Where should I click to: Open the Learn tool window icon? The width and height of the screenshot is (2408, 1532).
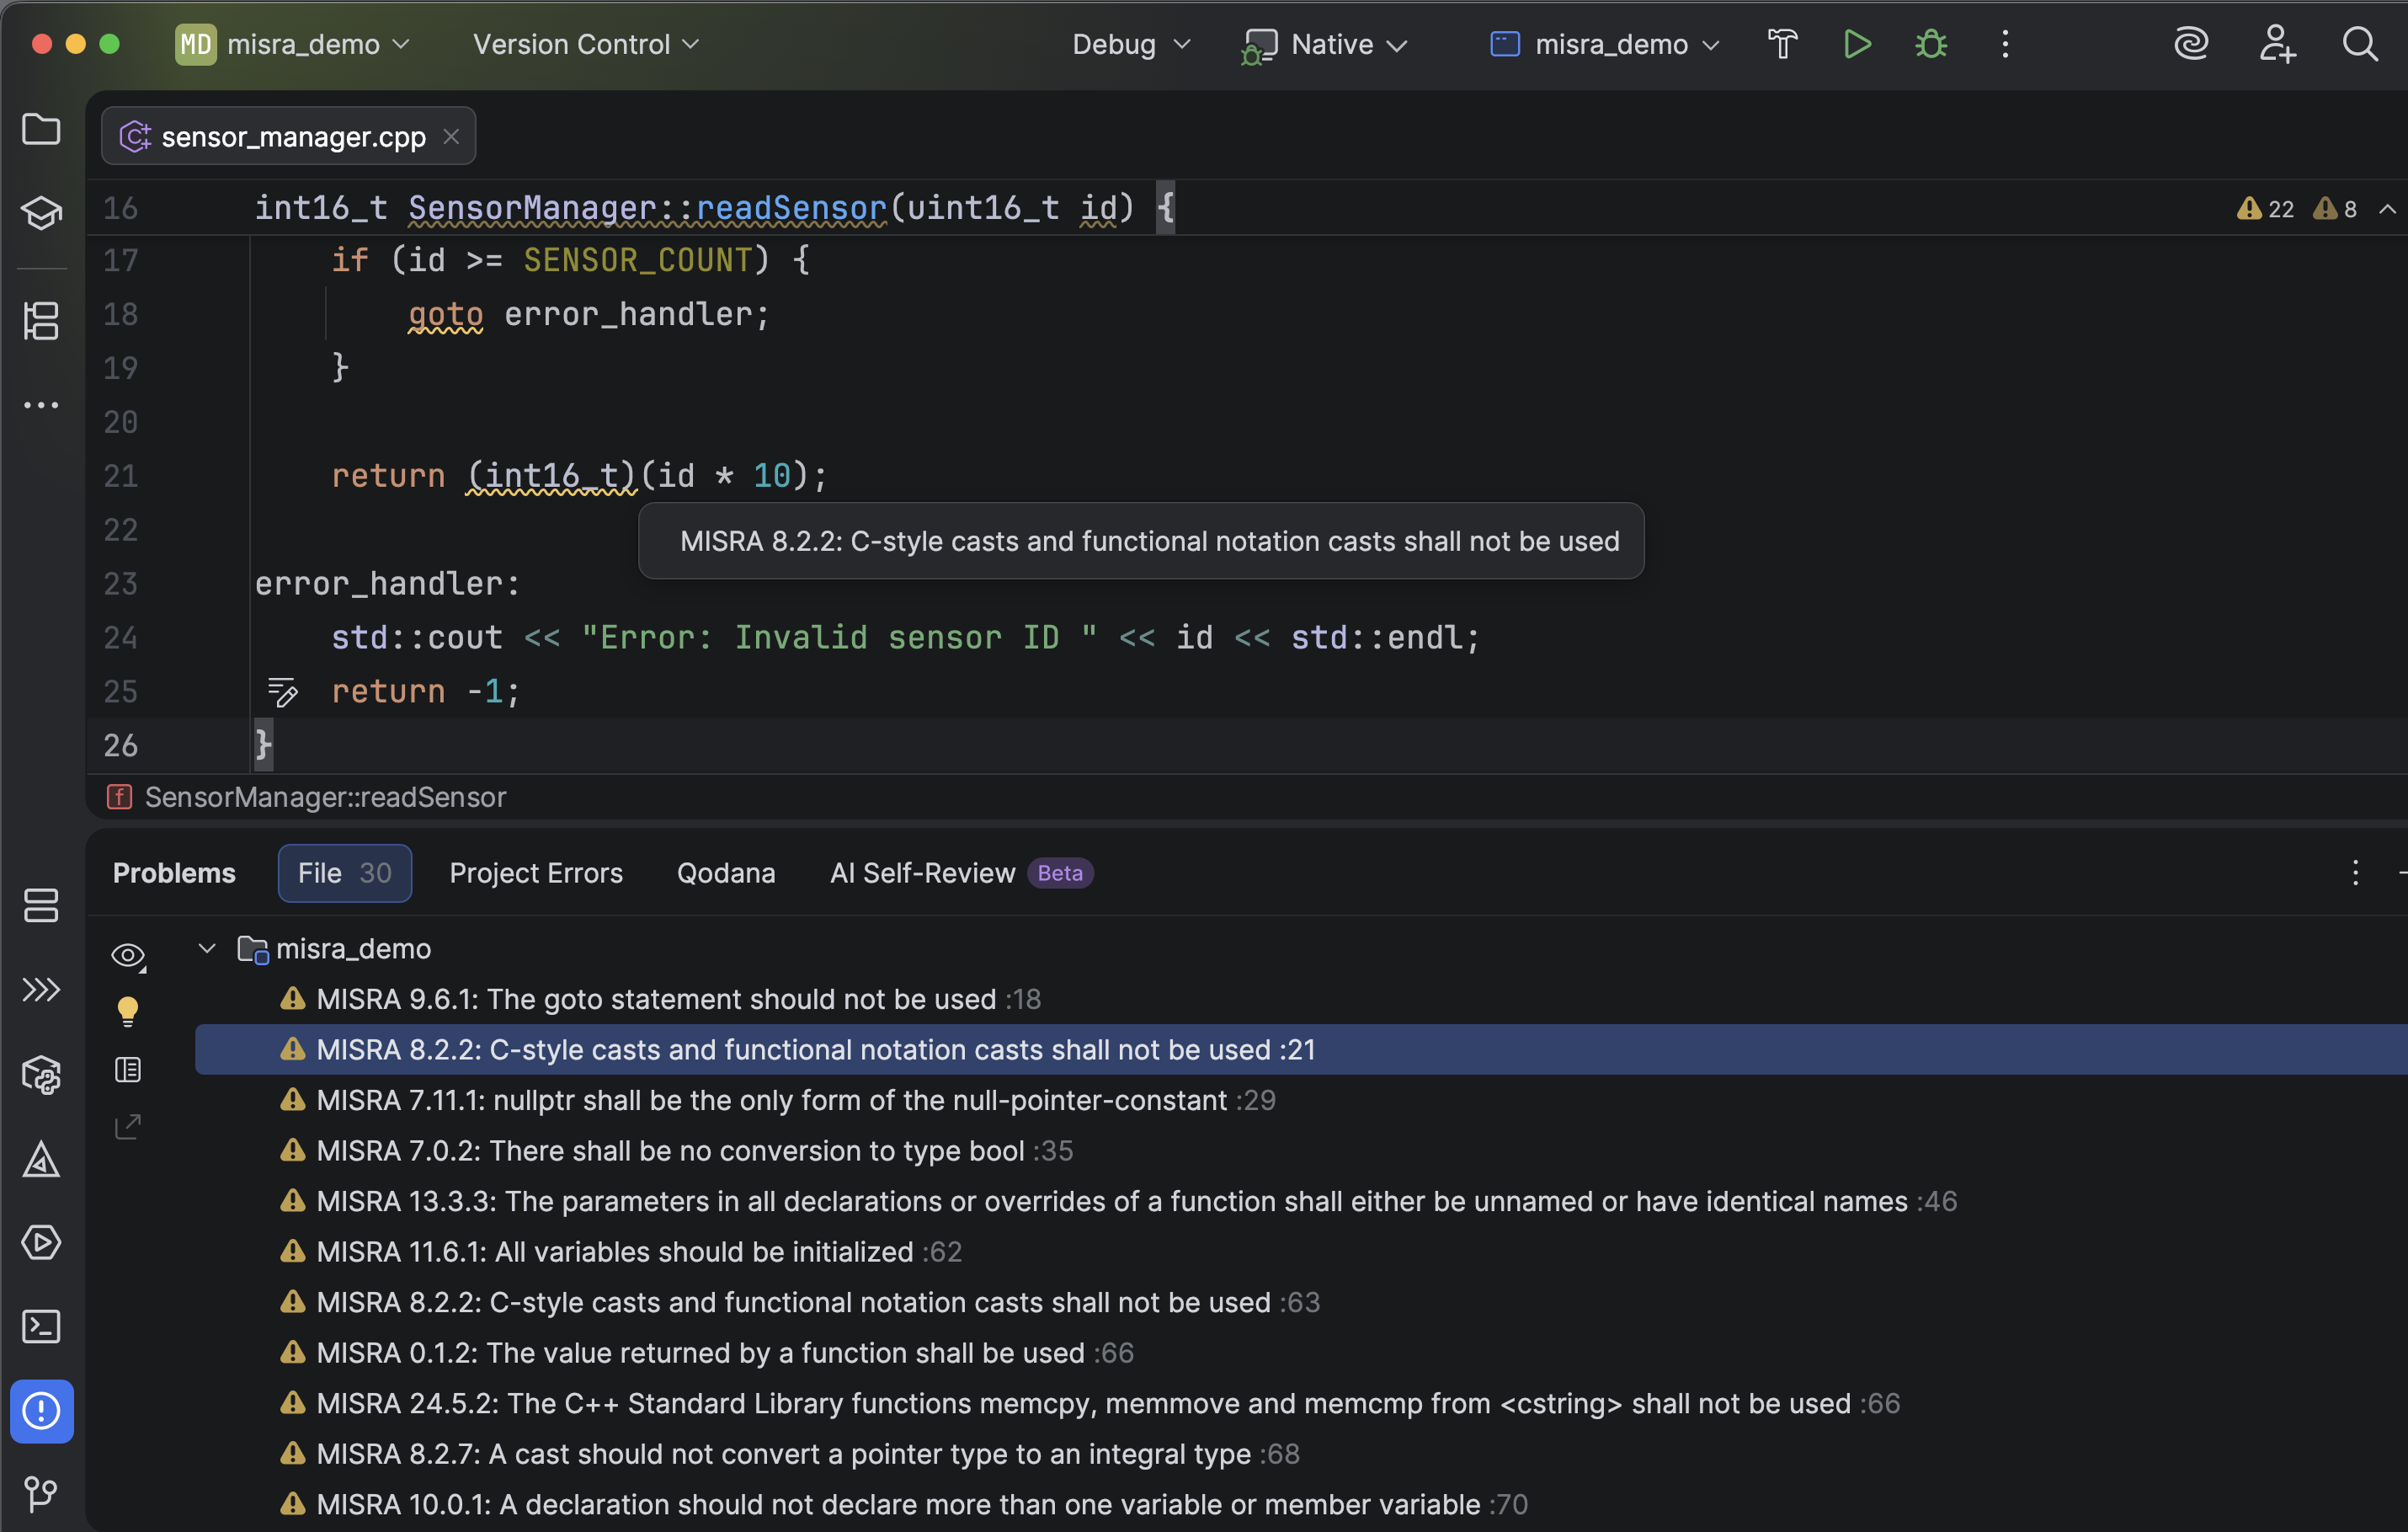41,212
